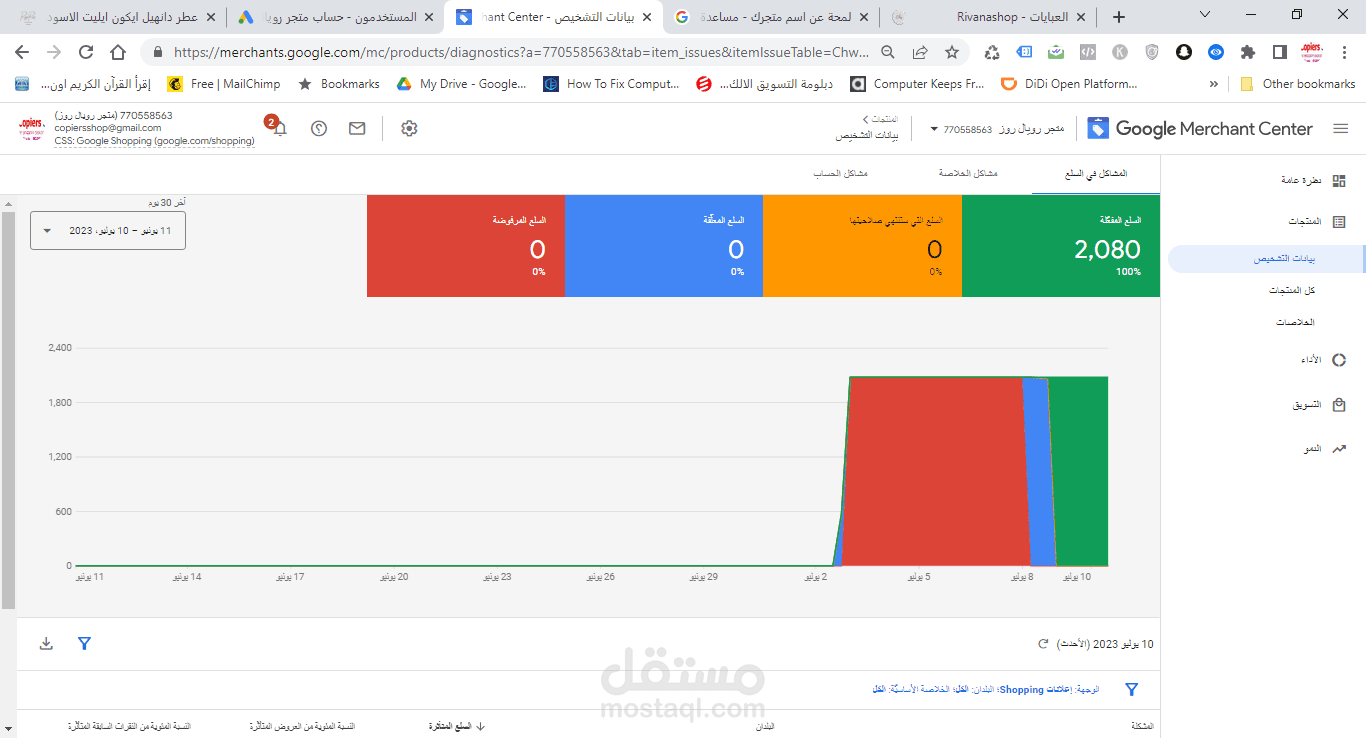
Task: Sort by affected items (السلع المتأثرة) column
Action: coord(458,726)
